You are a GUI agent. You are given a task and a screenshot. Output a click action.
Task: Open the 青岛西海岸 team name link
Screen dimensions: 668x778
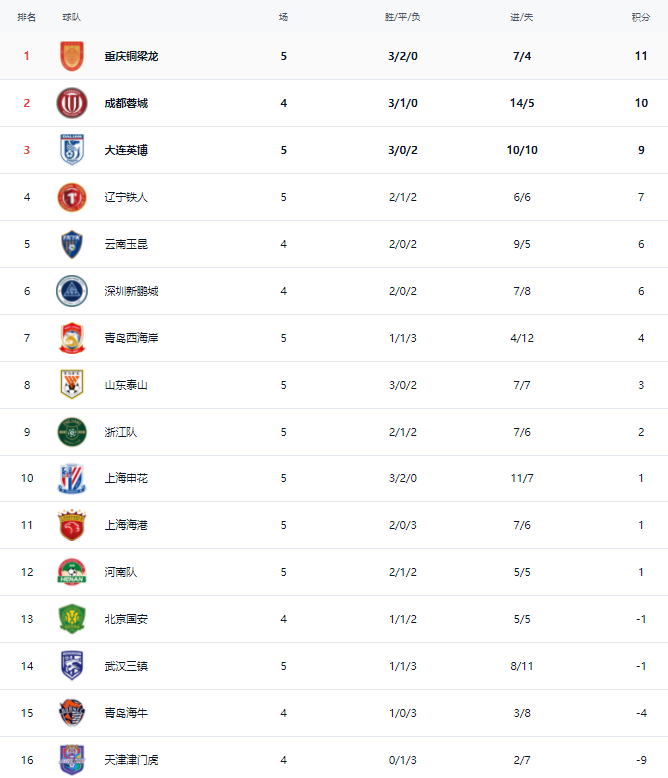[131, 338]
